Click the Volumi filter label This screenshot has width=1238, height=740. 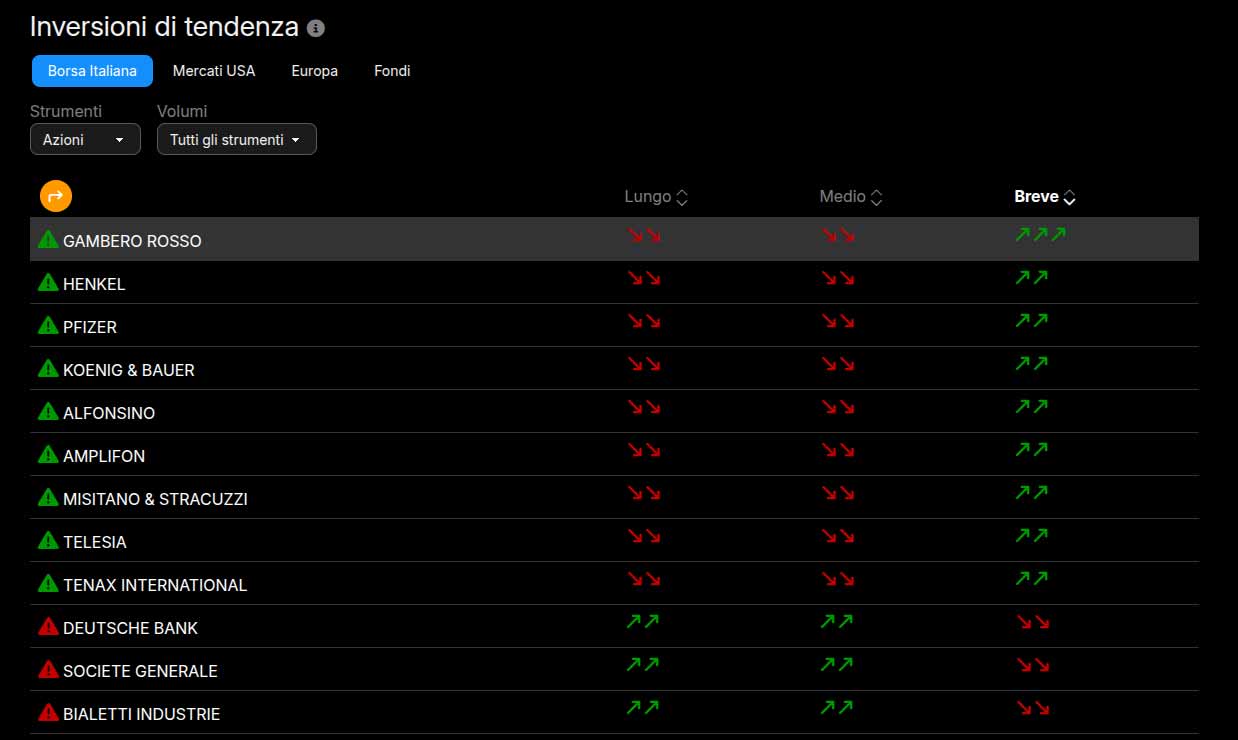pyautogui.click(x=182, y=111)
